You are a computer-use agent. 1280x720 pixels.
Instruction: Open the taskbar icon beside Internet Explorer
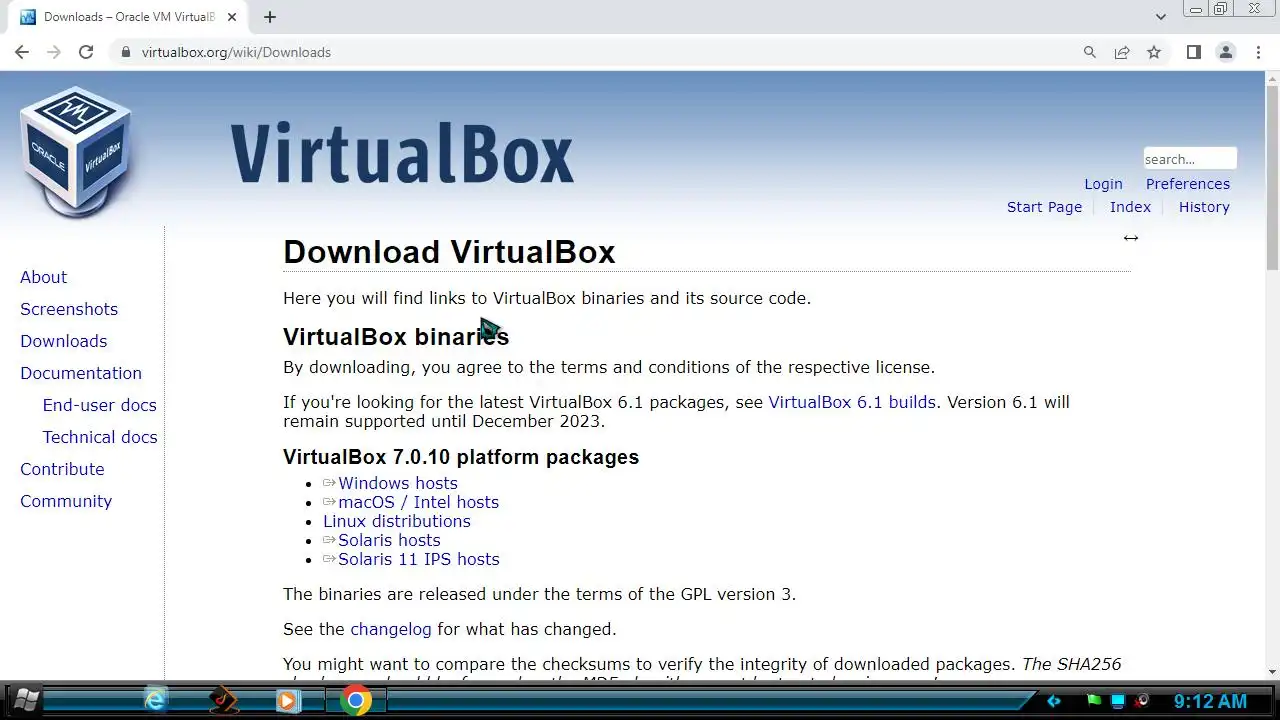pyautogui.click(x=223, y=701)
